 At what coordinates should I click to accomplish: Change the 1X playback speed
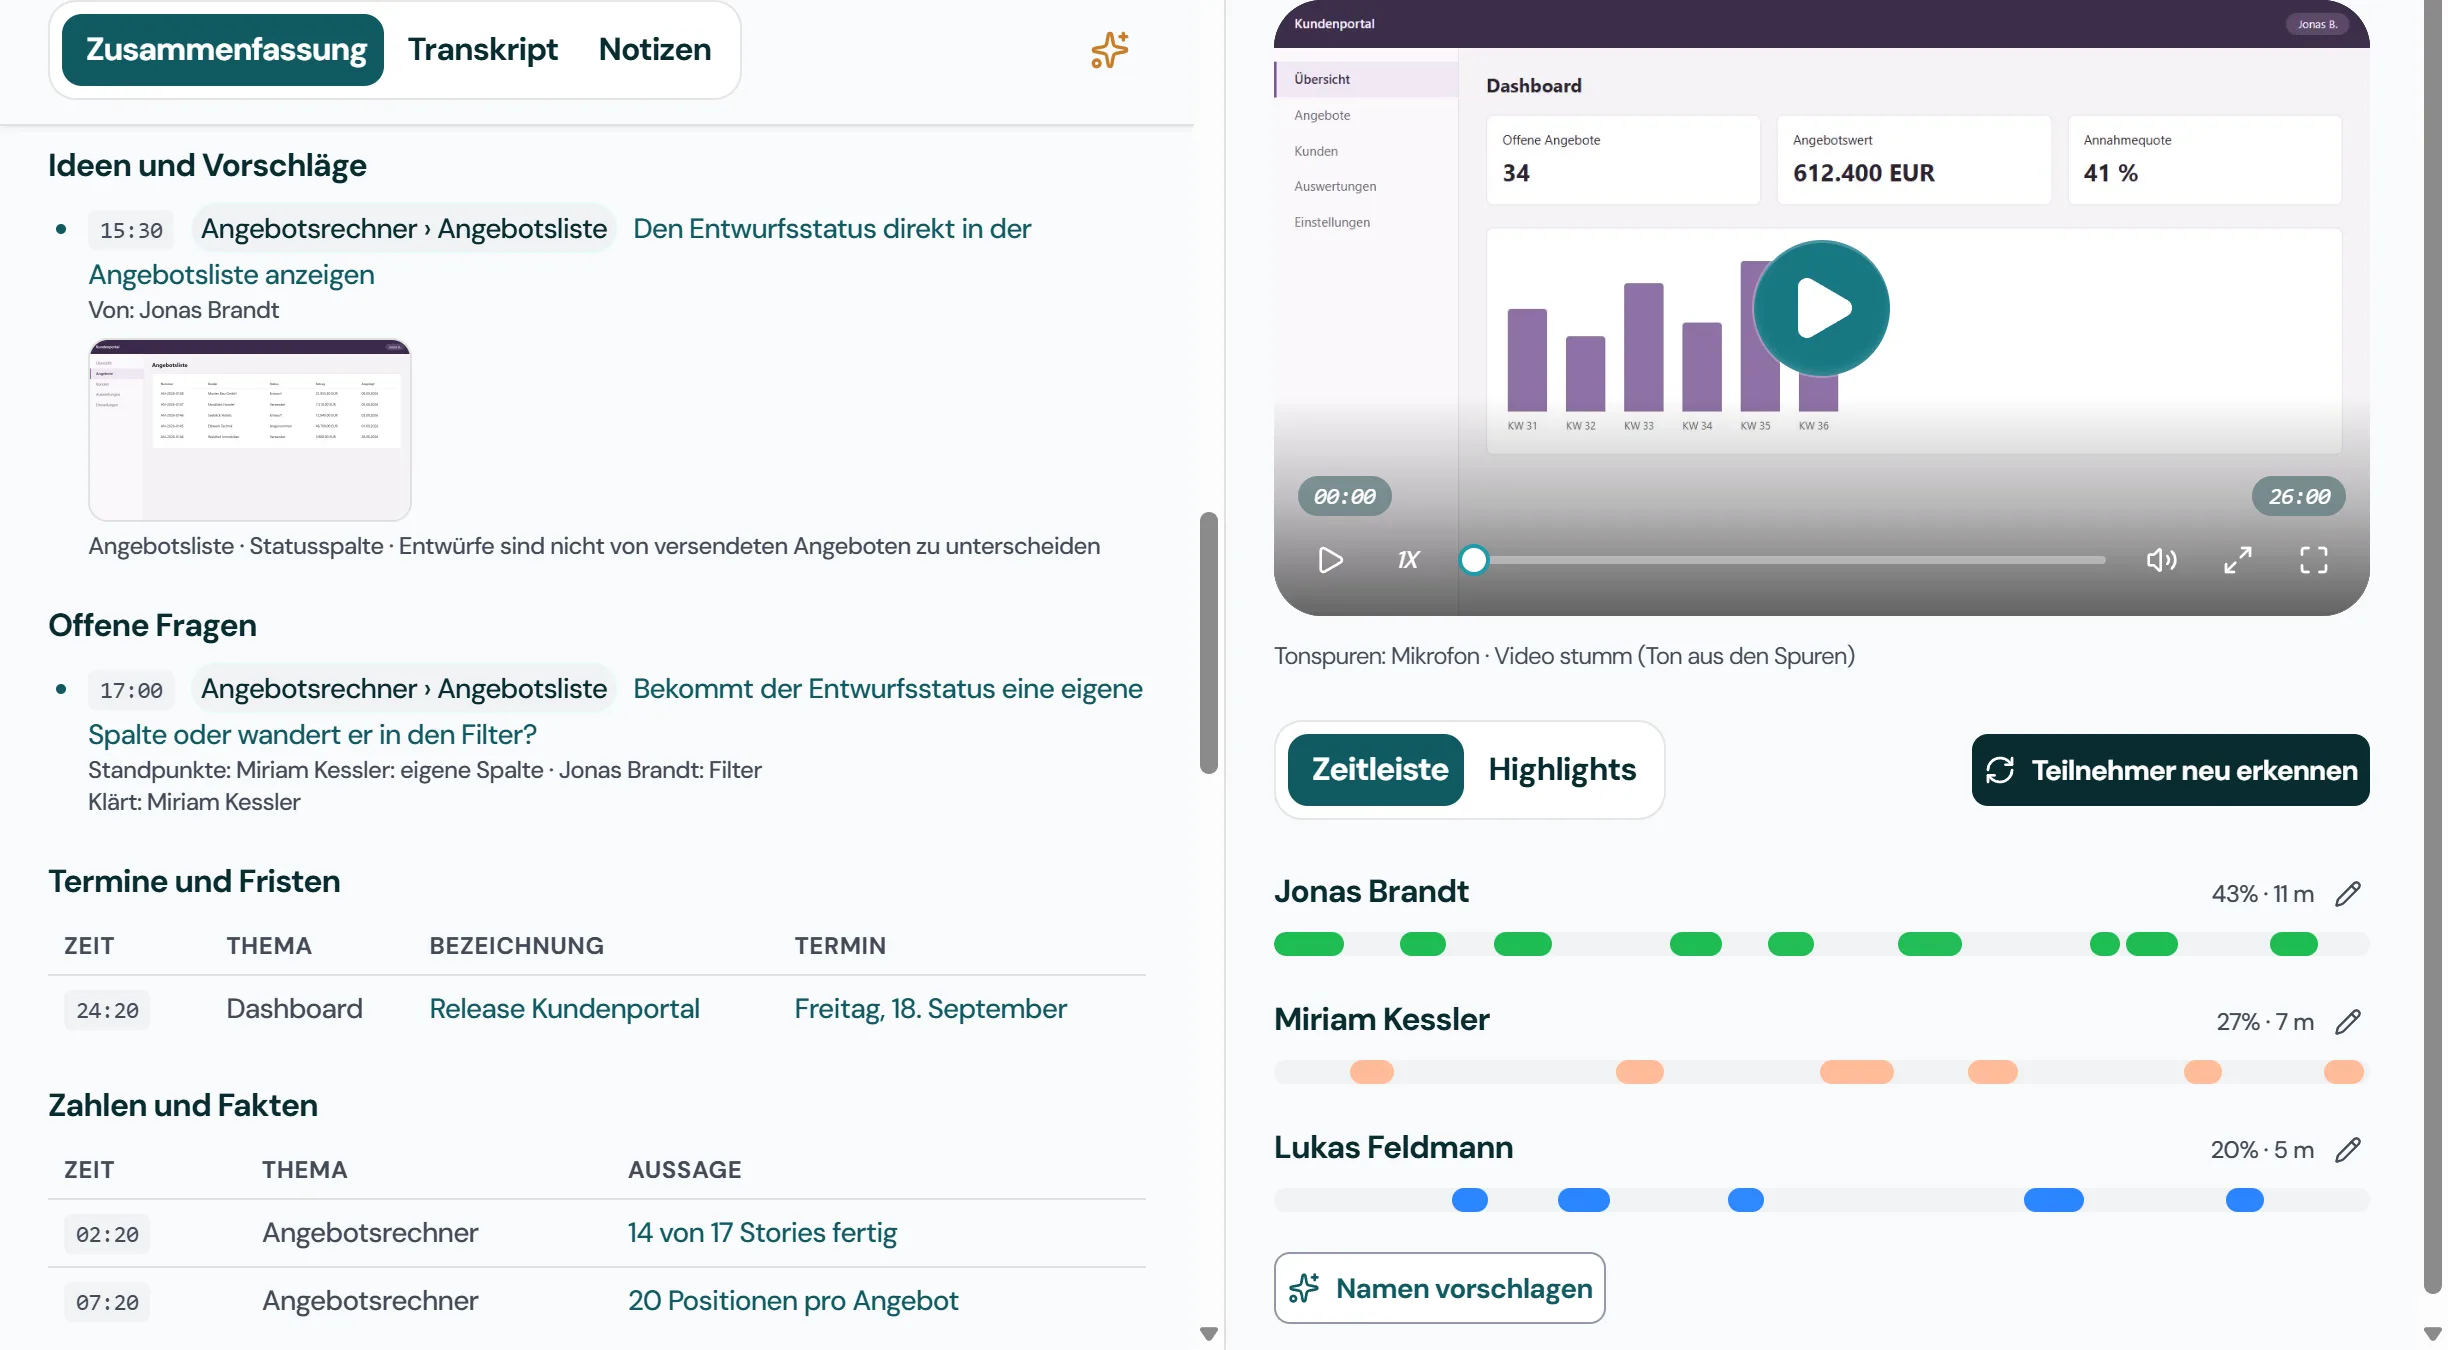coord(1408,560)
